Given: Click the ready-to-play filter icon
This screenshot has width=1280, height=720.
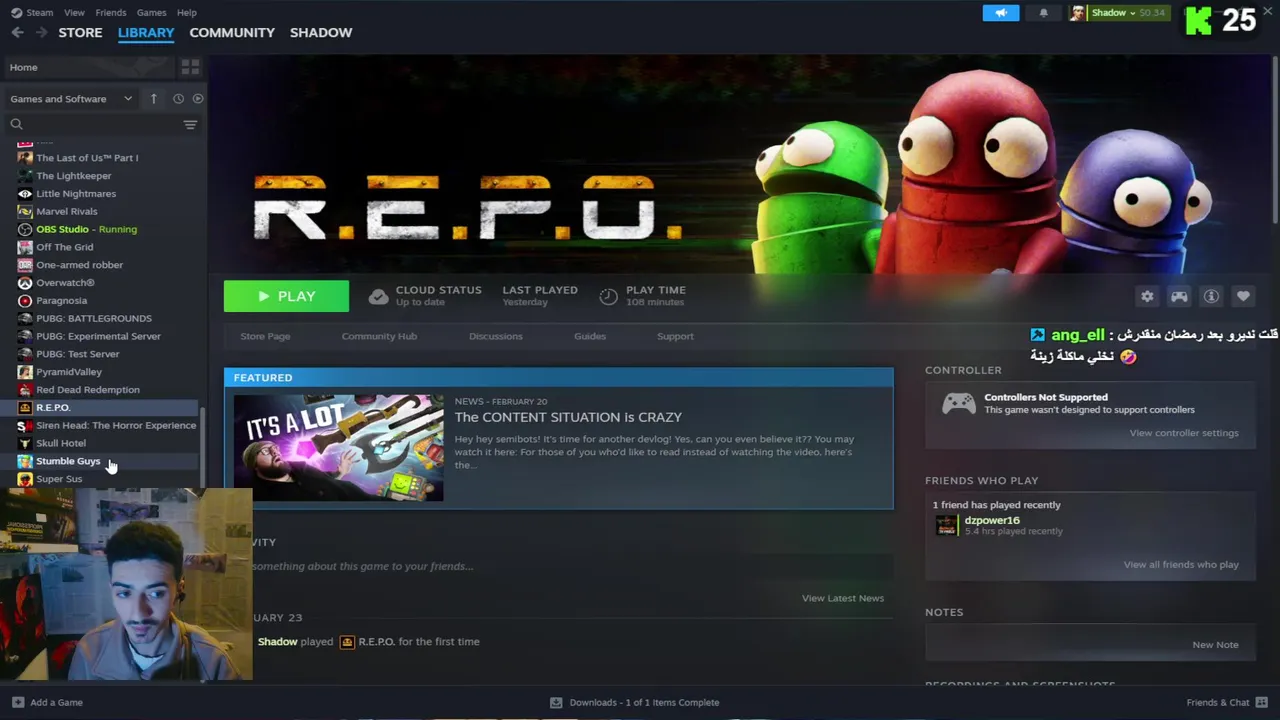Looking at the screenshot, I should click(x=198, y=99).
